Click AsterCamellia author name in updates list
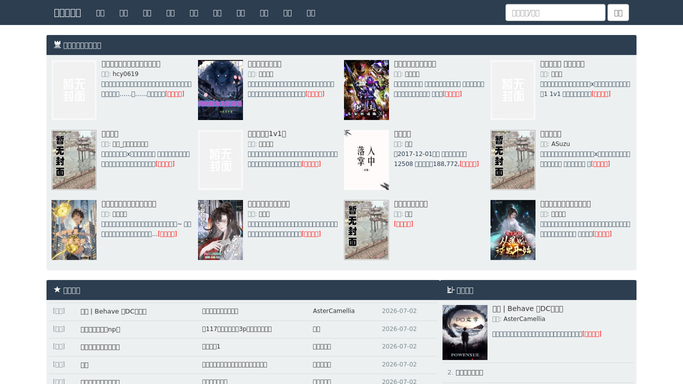Viewport: 683px width, 384px height. click(x=334, y=311)
